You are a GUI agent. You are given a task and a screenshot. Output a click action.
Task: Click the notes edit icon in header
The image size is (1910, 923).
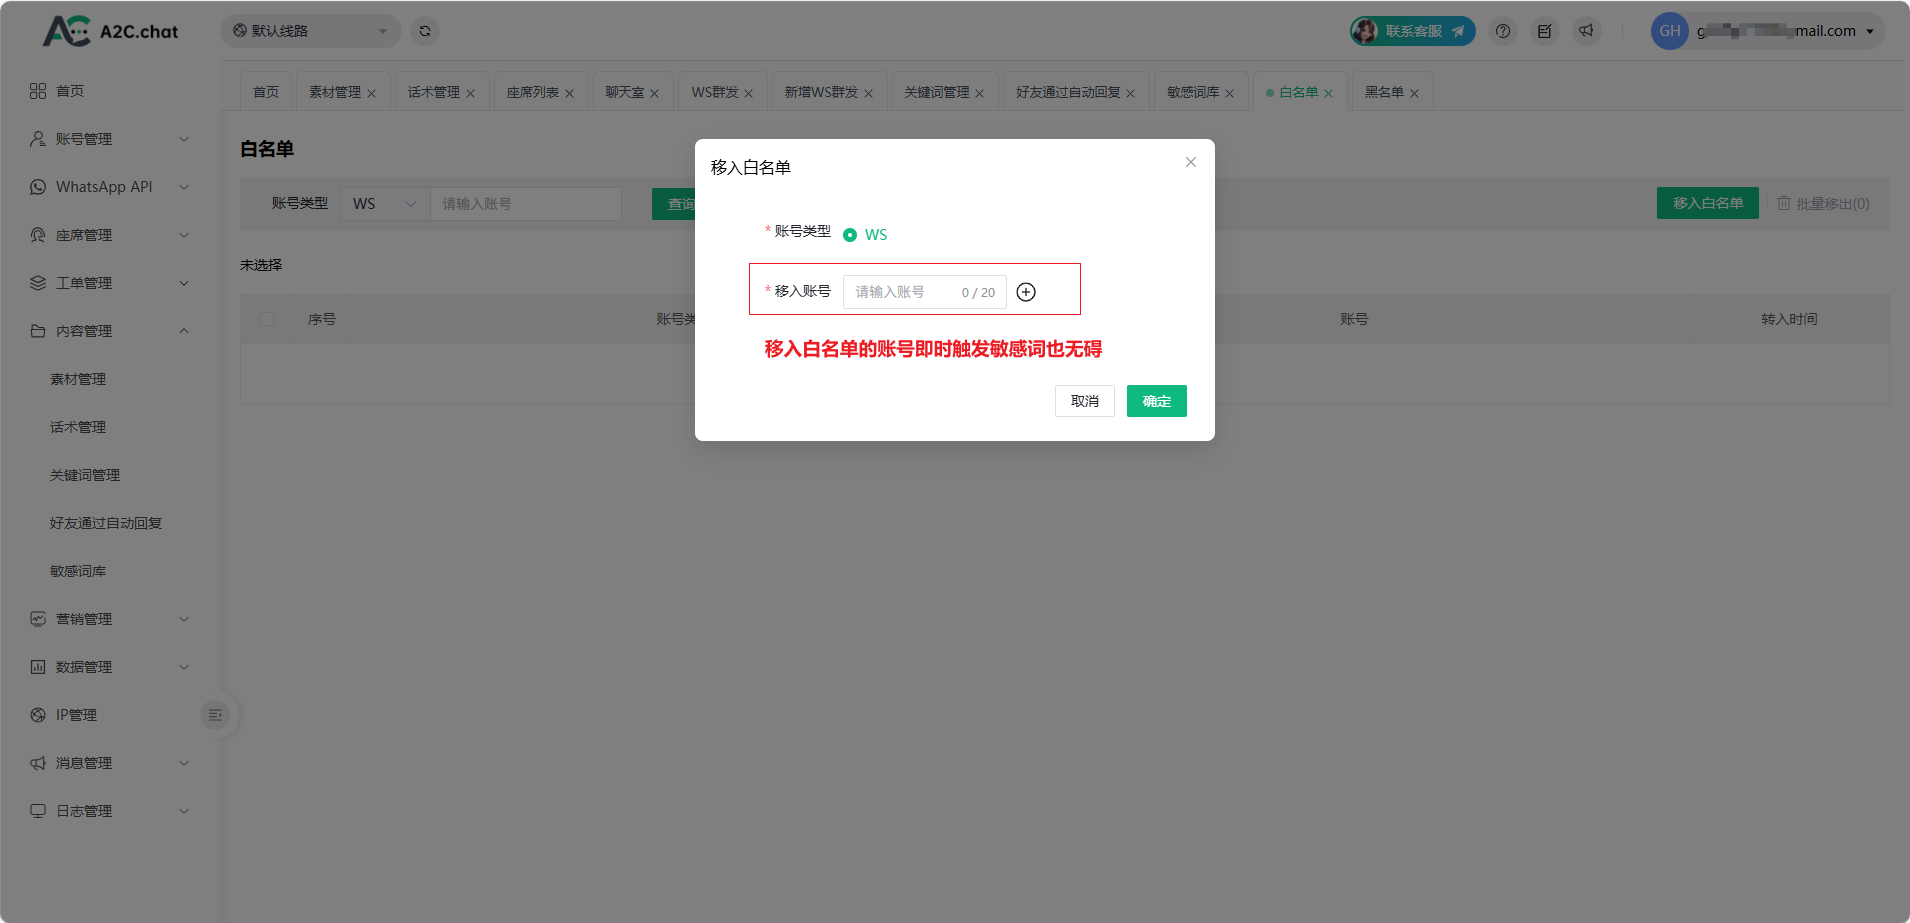(1545, 31)
